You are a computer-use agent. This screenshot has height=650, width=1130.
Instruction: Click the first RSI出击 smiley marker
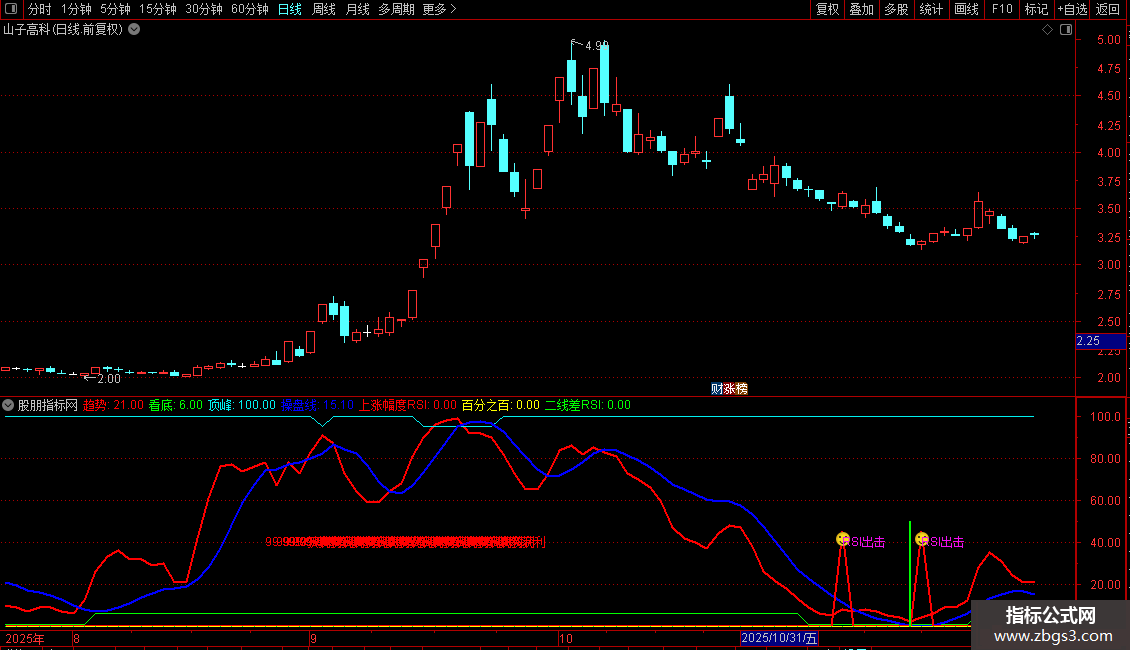(842, 539)
